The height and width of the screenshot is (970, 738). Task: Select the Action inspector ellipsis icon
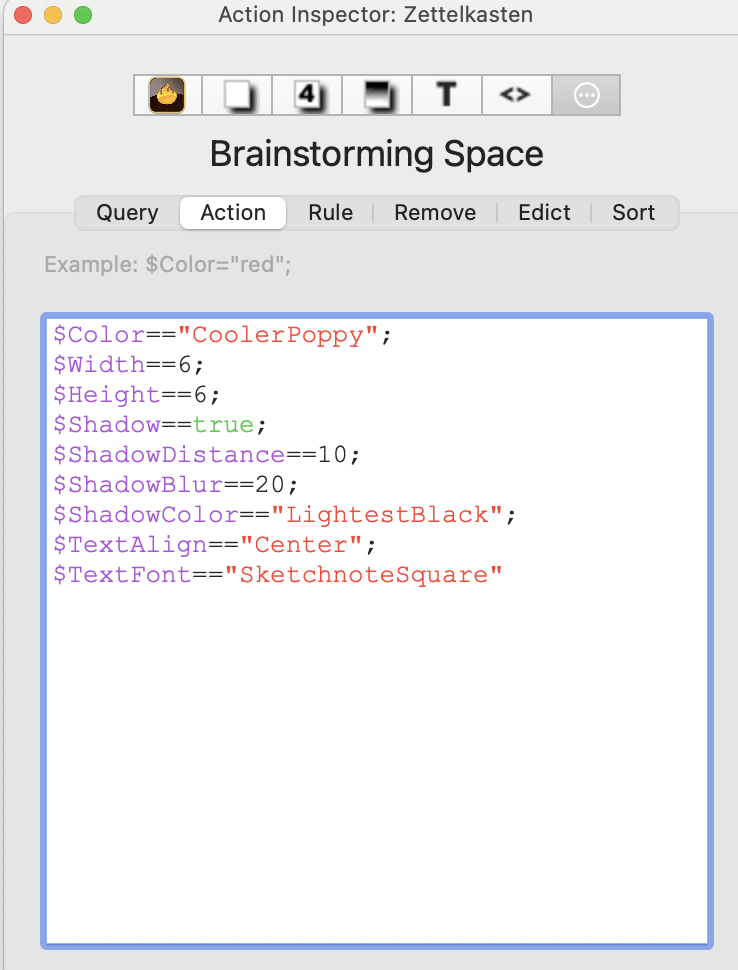point(586,95)
